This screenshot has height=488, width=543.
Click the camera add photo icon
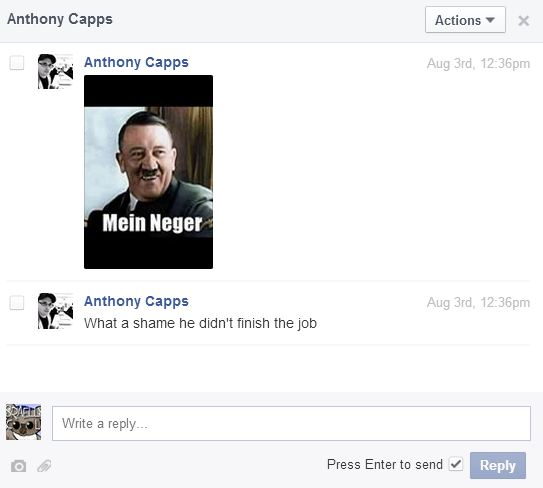click(18, 466)
